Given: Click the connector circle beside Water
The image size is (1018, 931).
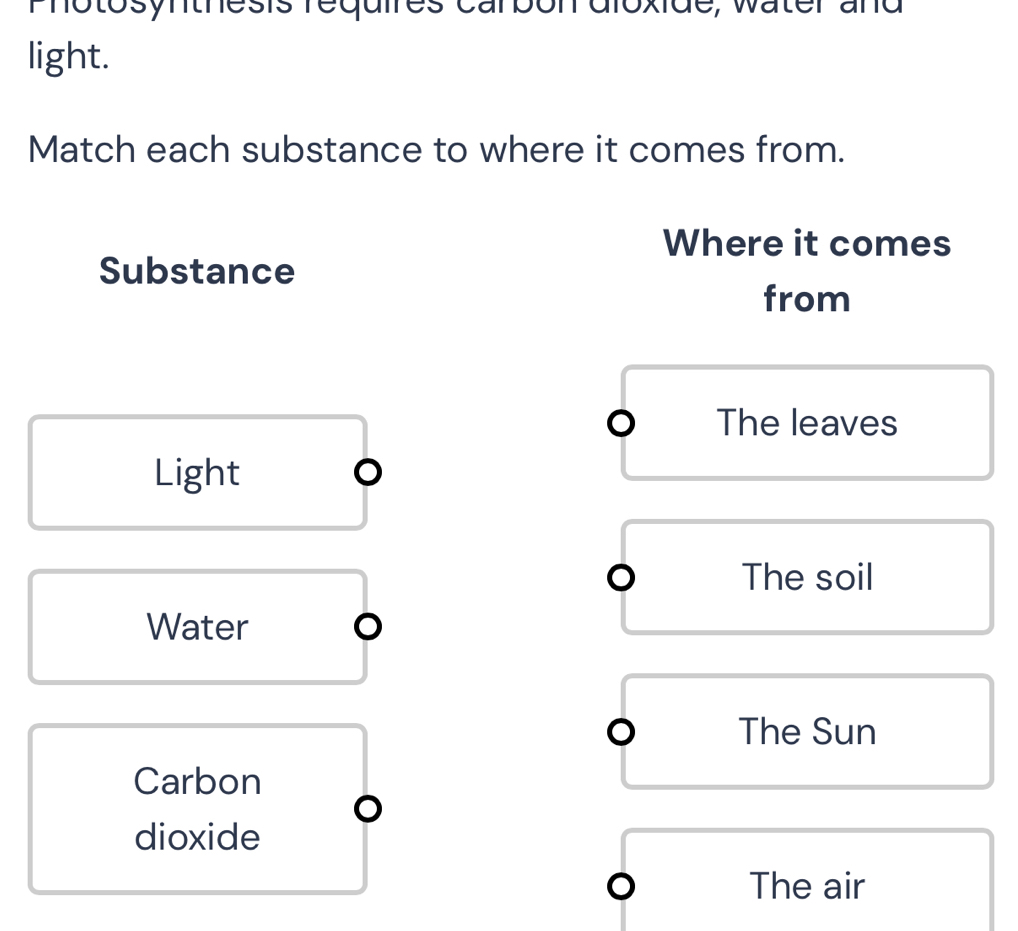Looking at the screenshot, I should tap(368, 626).
